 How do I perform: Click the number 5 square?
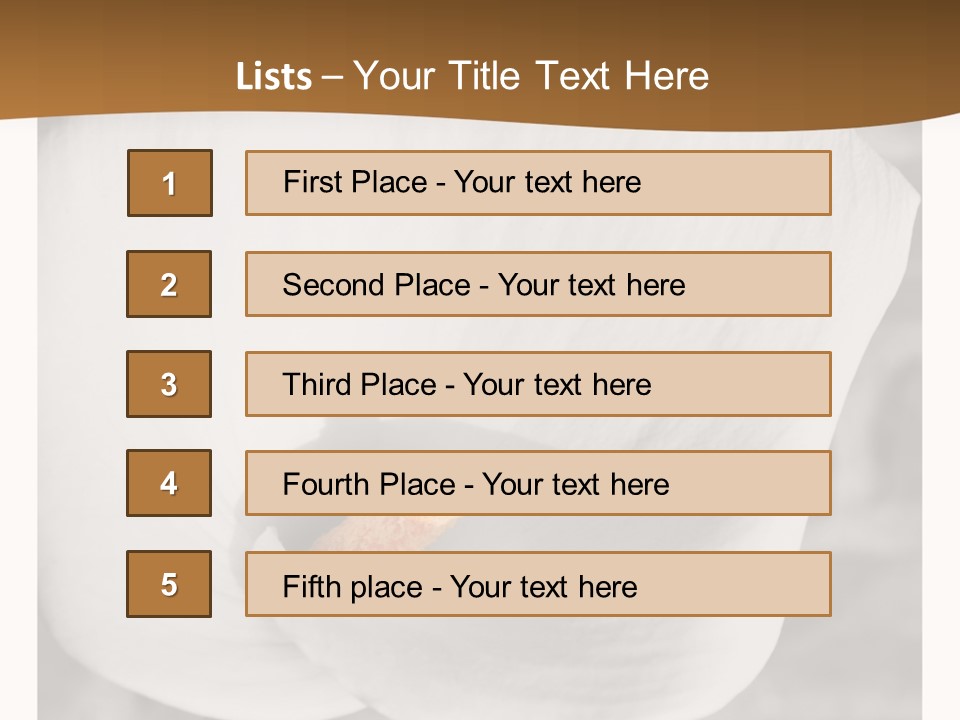coord(169,584)
